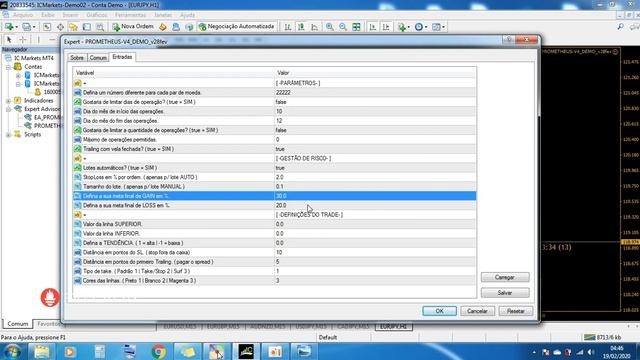Click the Carregar button

click(505, 277)
